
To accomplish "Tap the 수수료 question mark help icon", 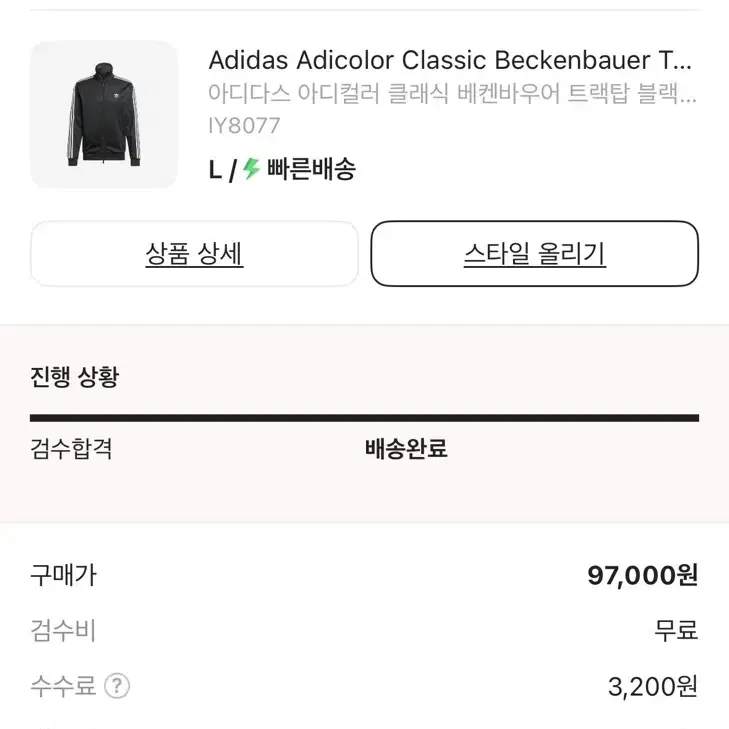I will 117,686.
